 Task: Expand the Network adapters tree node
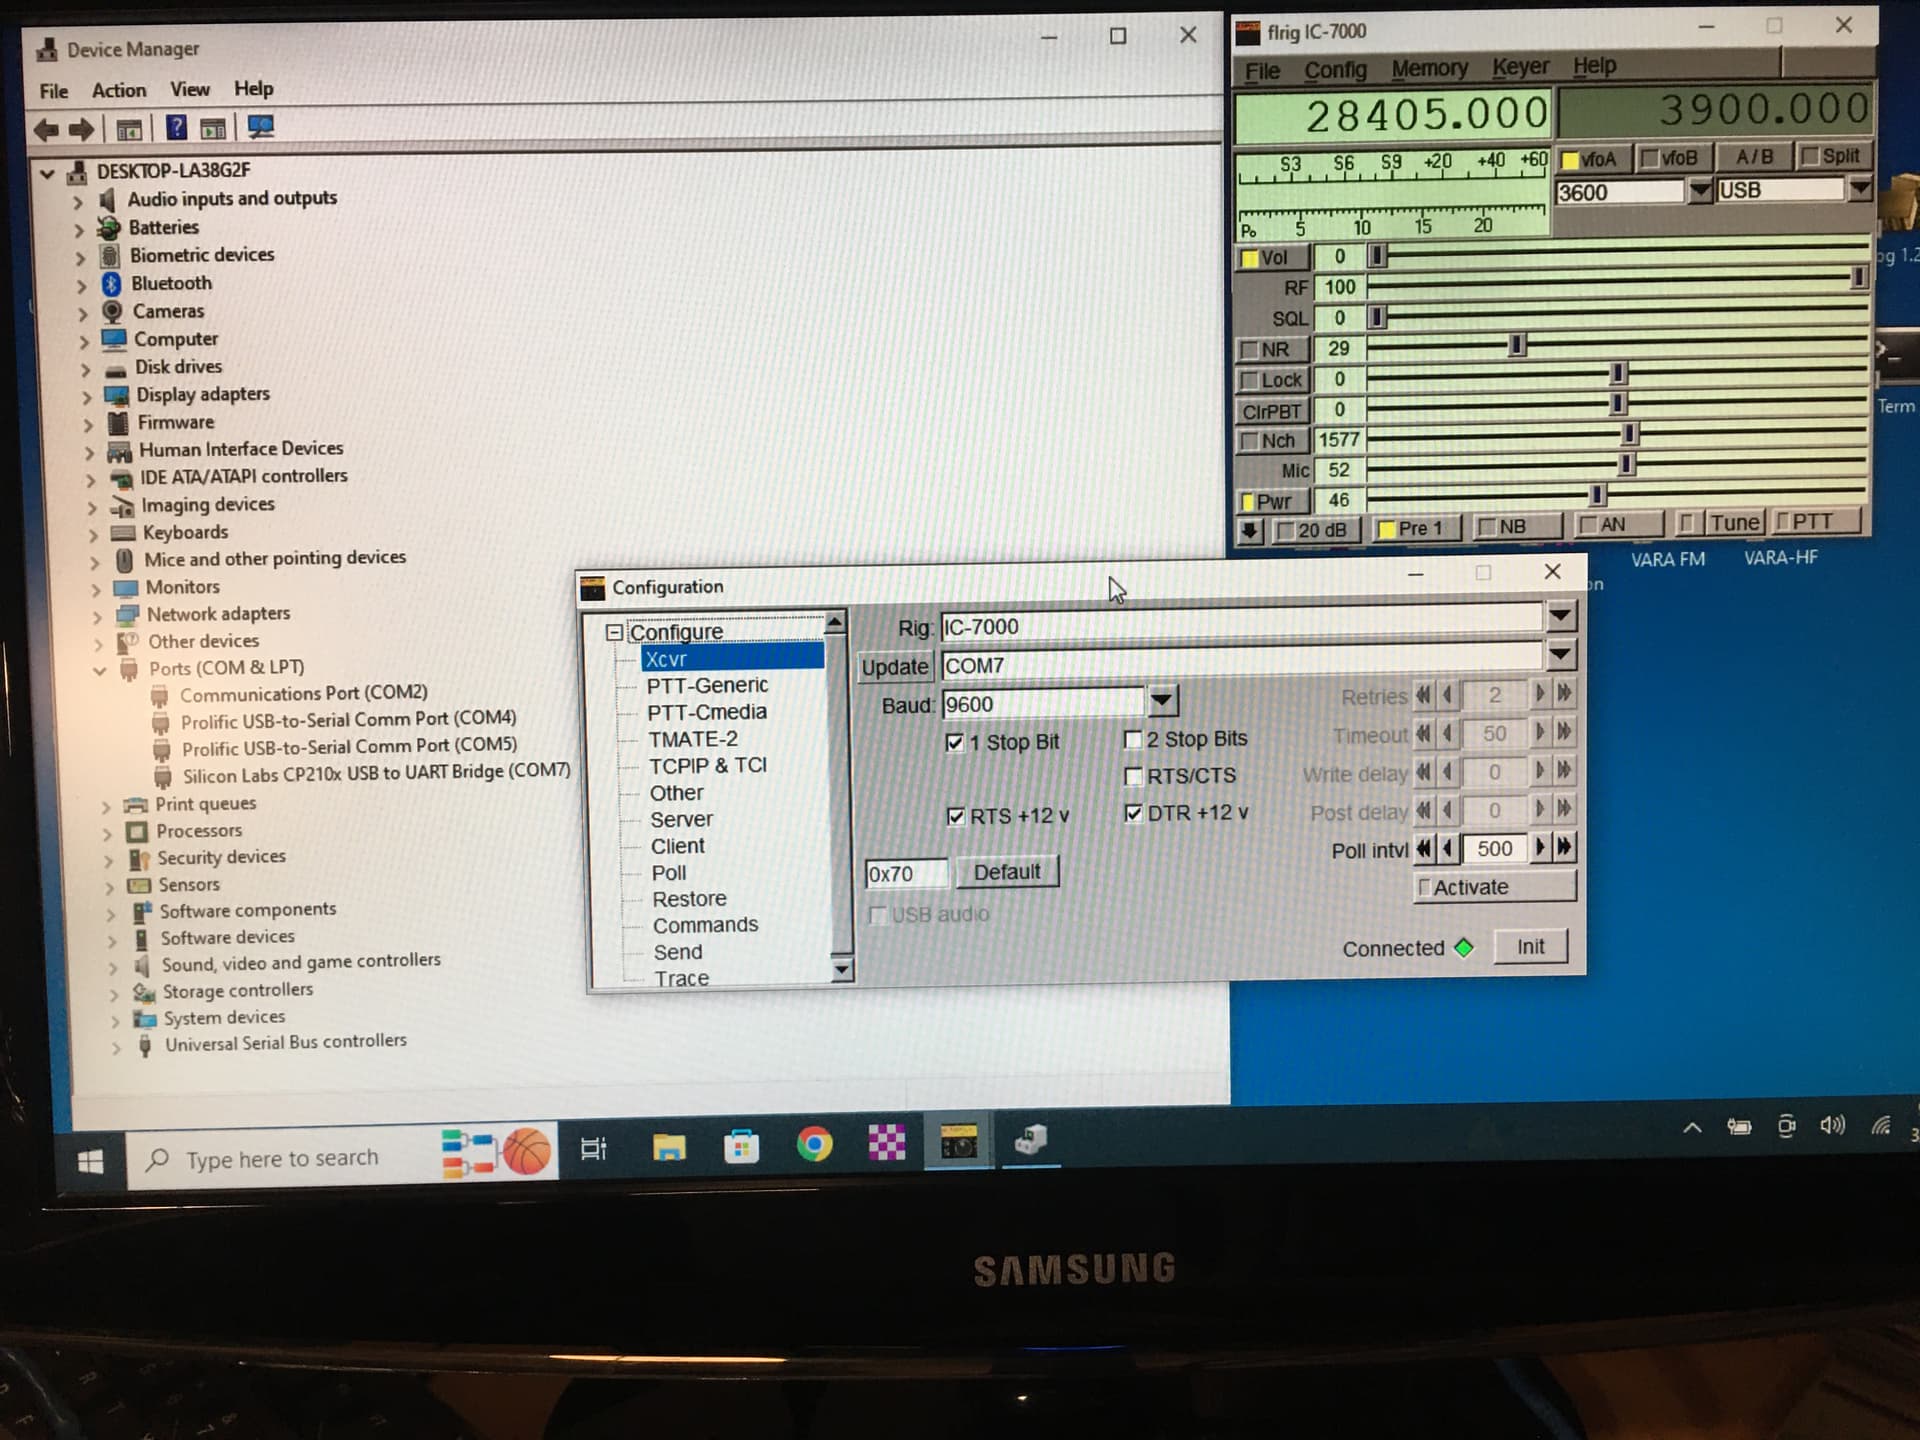tap(97, 616)
